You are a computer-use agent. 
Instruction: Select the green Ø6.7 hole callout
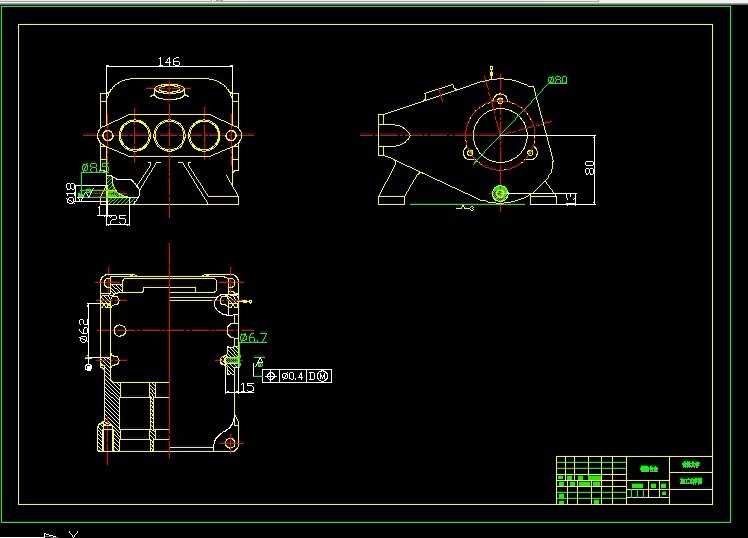pos(253,338)
